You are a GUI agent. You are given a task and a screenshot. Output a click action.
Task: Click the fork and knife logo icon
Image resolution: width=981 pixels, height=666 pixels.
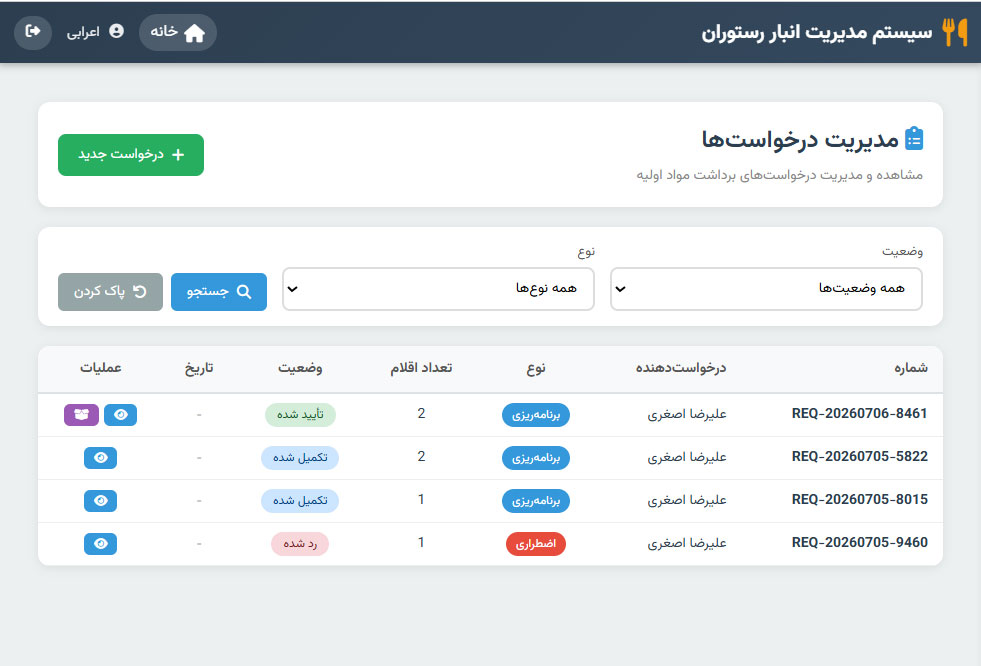point(955,32)
